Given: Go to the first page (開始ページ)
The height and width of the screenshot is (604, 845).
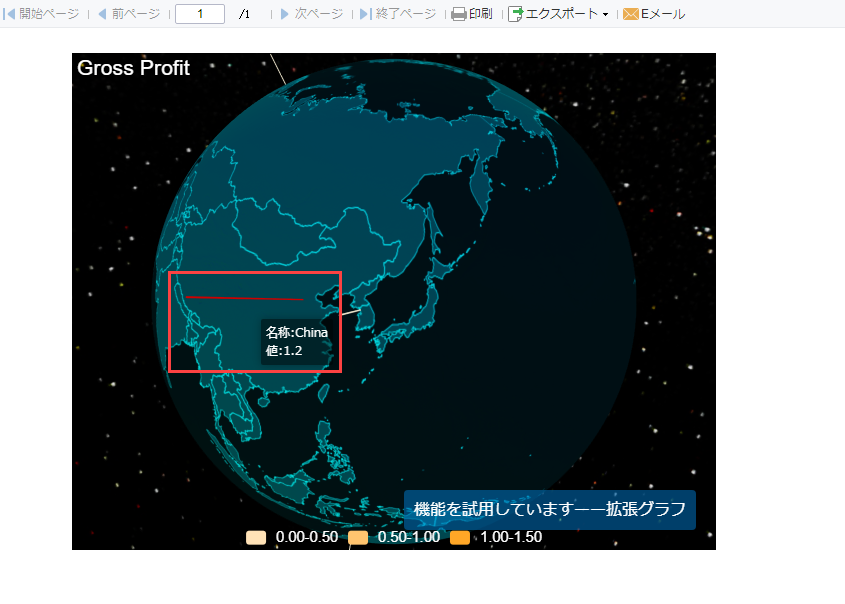Looking at the screenshot, I should pyautogui.click(x=41, y=14).
